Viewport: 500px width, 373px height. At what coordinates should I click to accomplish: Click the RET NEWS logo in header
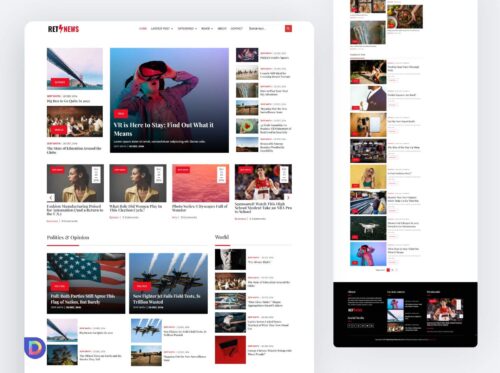(64, 29)
